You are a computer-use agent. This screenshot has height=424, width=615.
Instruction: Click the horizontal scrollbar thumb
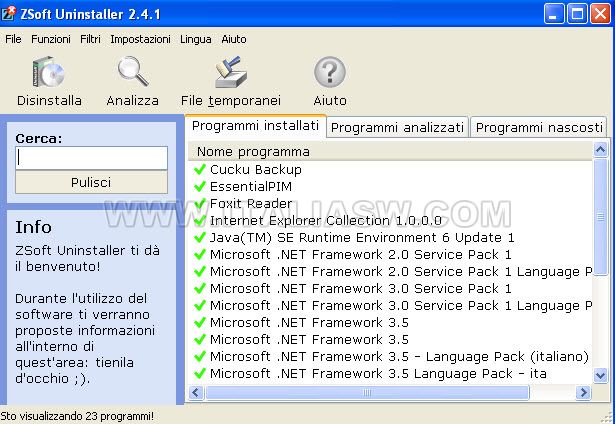(x=367, y=392)
